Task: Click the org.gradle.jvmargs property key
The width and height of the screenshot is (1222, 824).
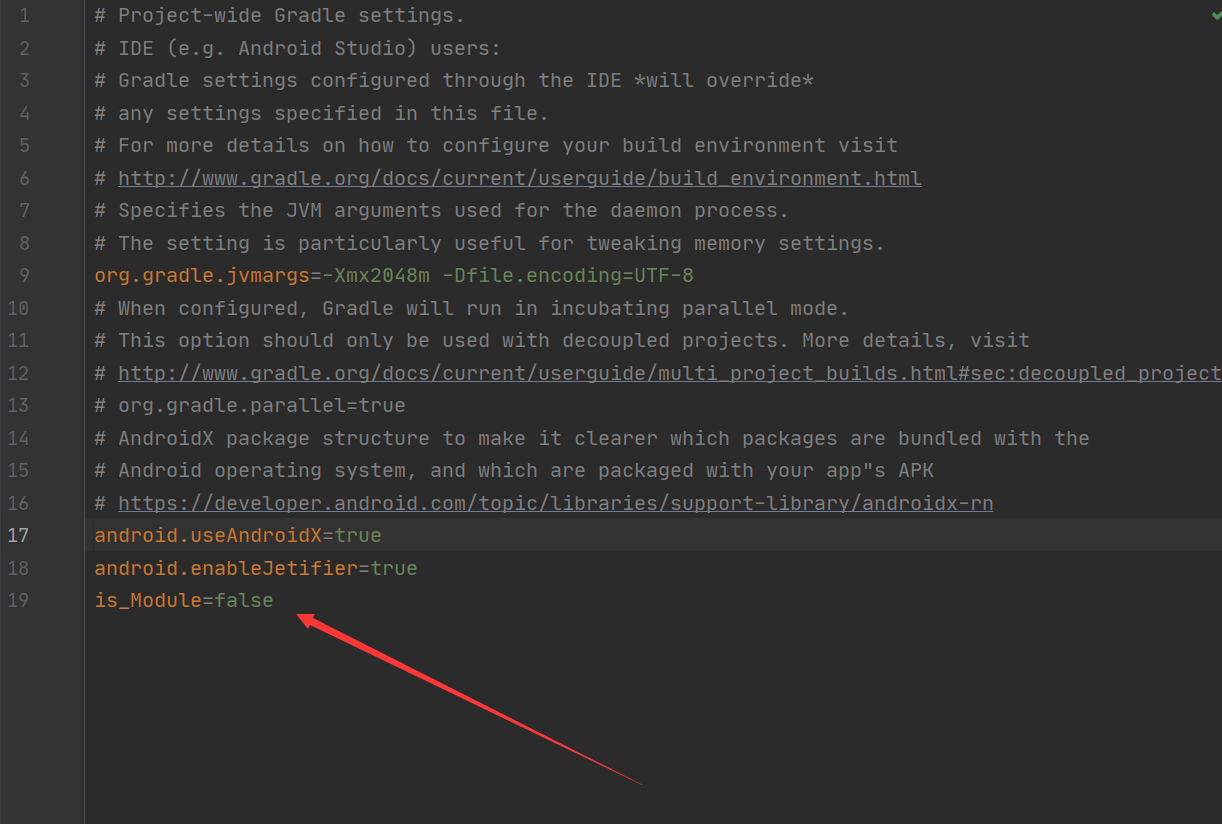Action: (202, 275)
